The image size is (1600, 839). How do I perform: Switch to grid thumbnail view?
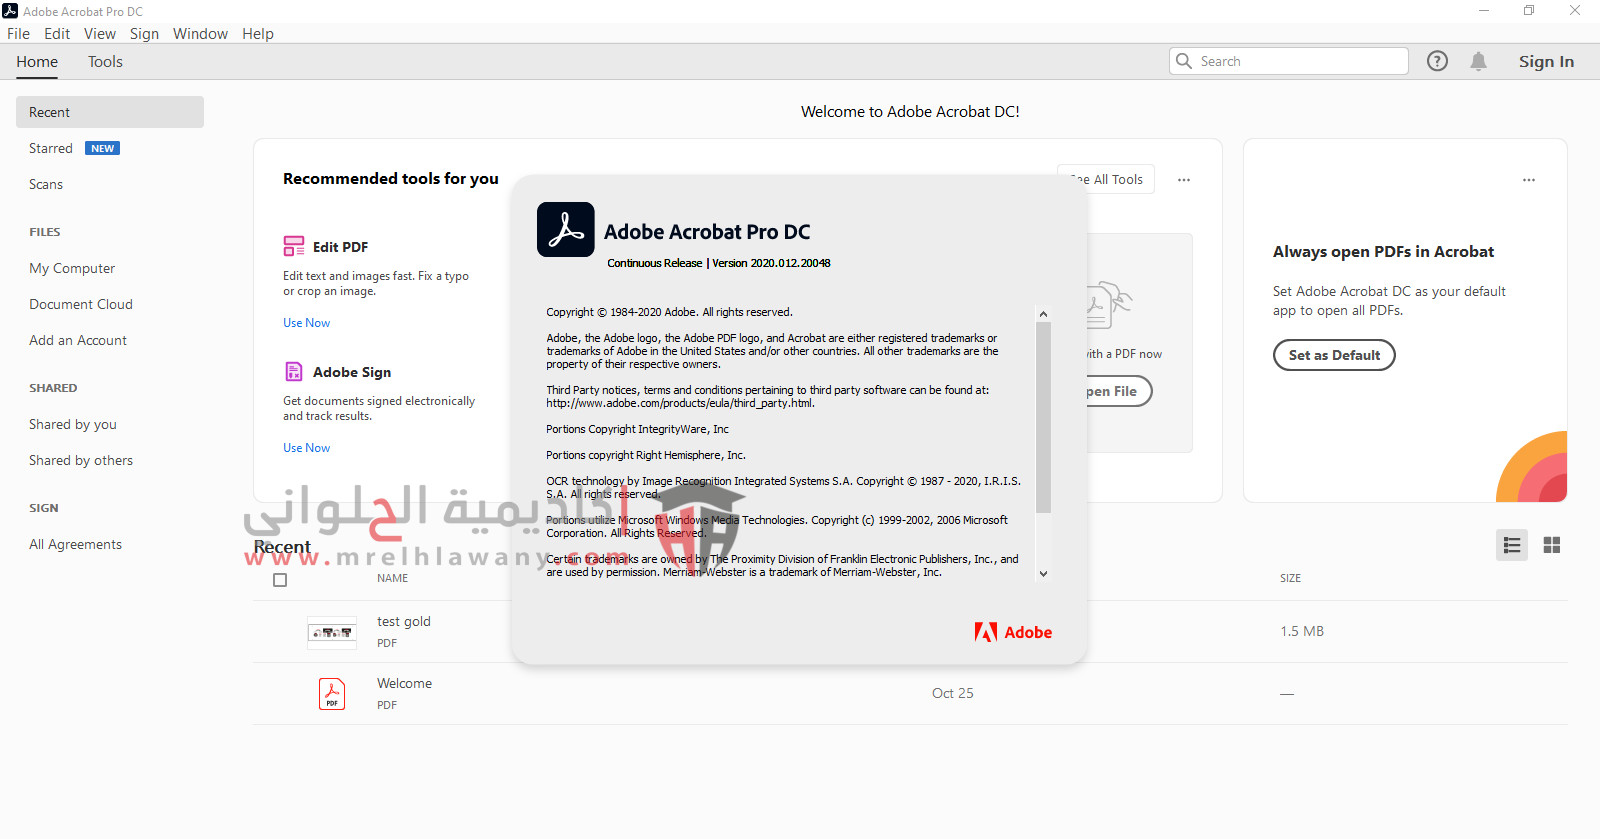pos(1551,545)
